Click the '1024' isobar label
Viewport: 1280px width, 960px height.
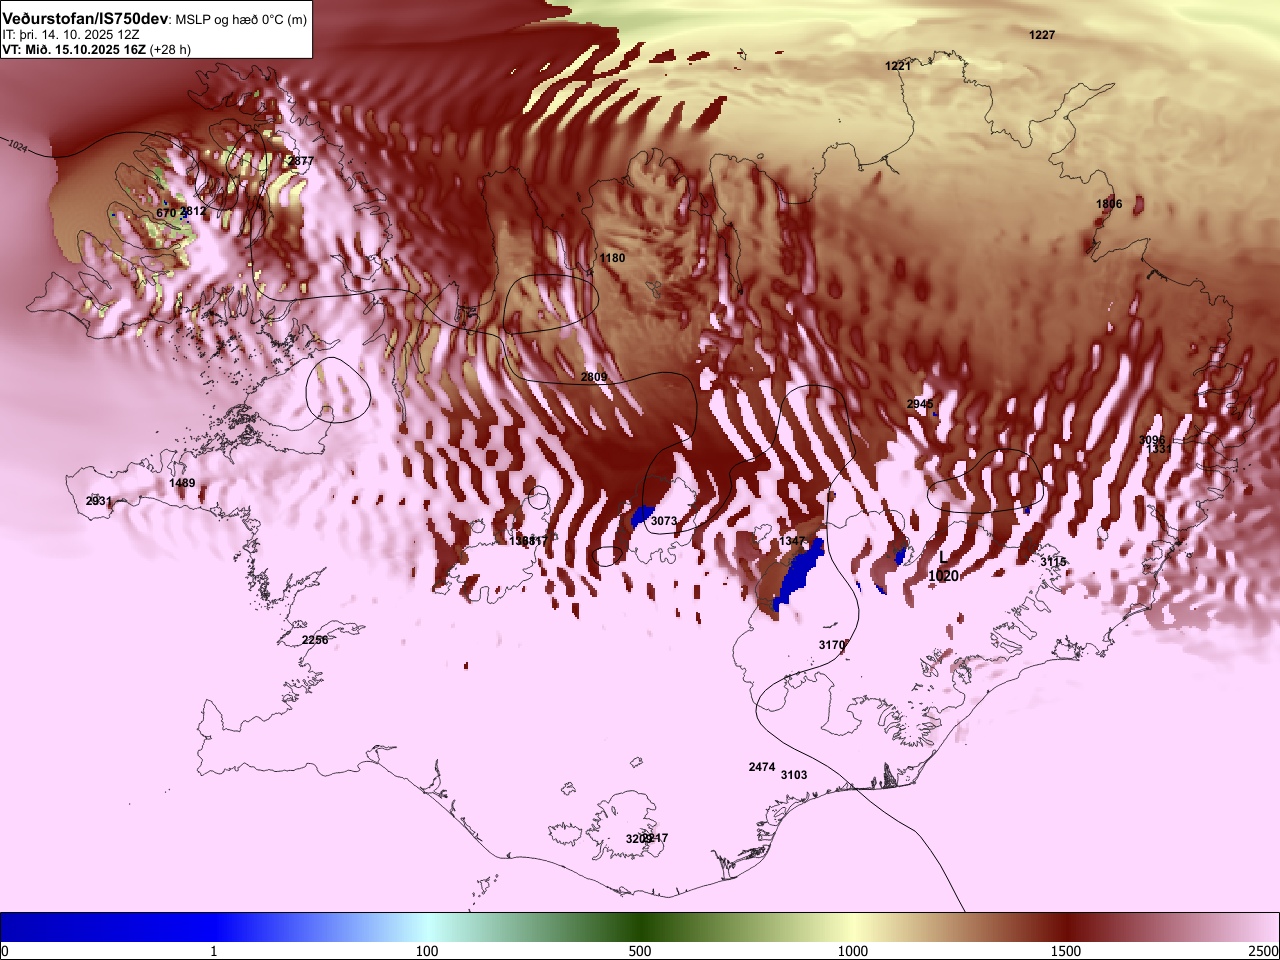18,147
